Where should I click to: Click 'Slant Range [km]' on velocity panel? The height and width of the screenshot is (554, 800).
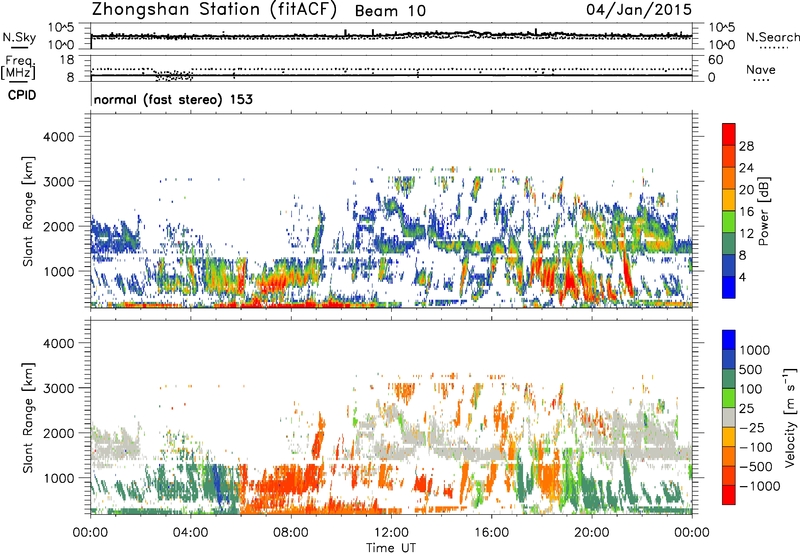[28, 417]
